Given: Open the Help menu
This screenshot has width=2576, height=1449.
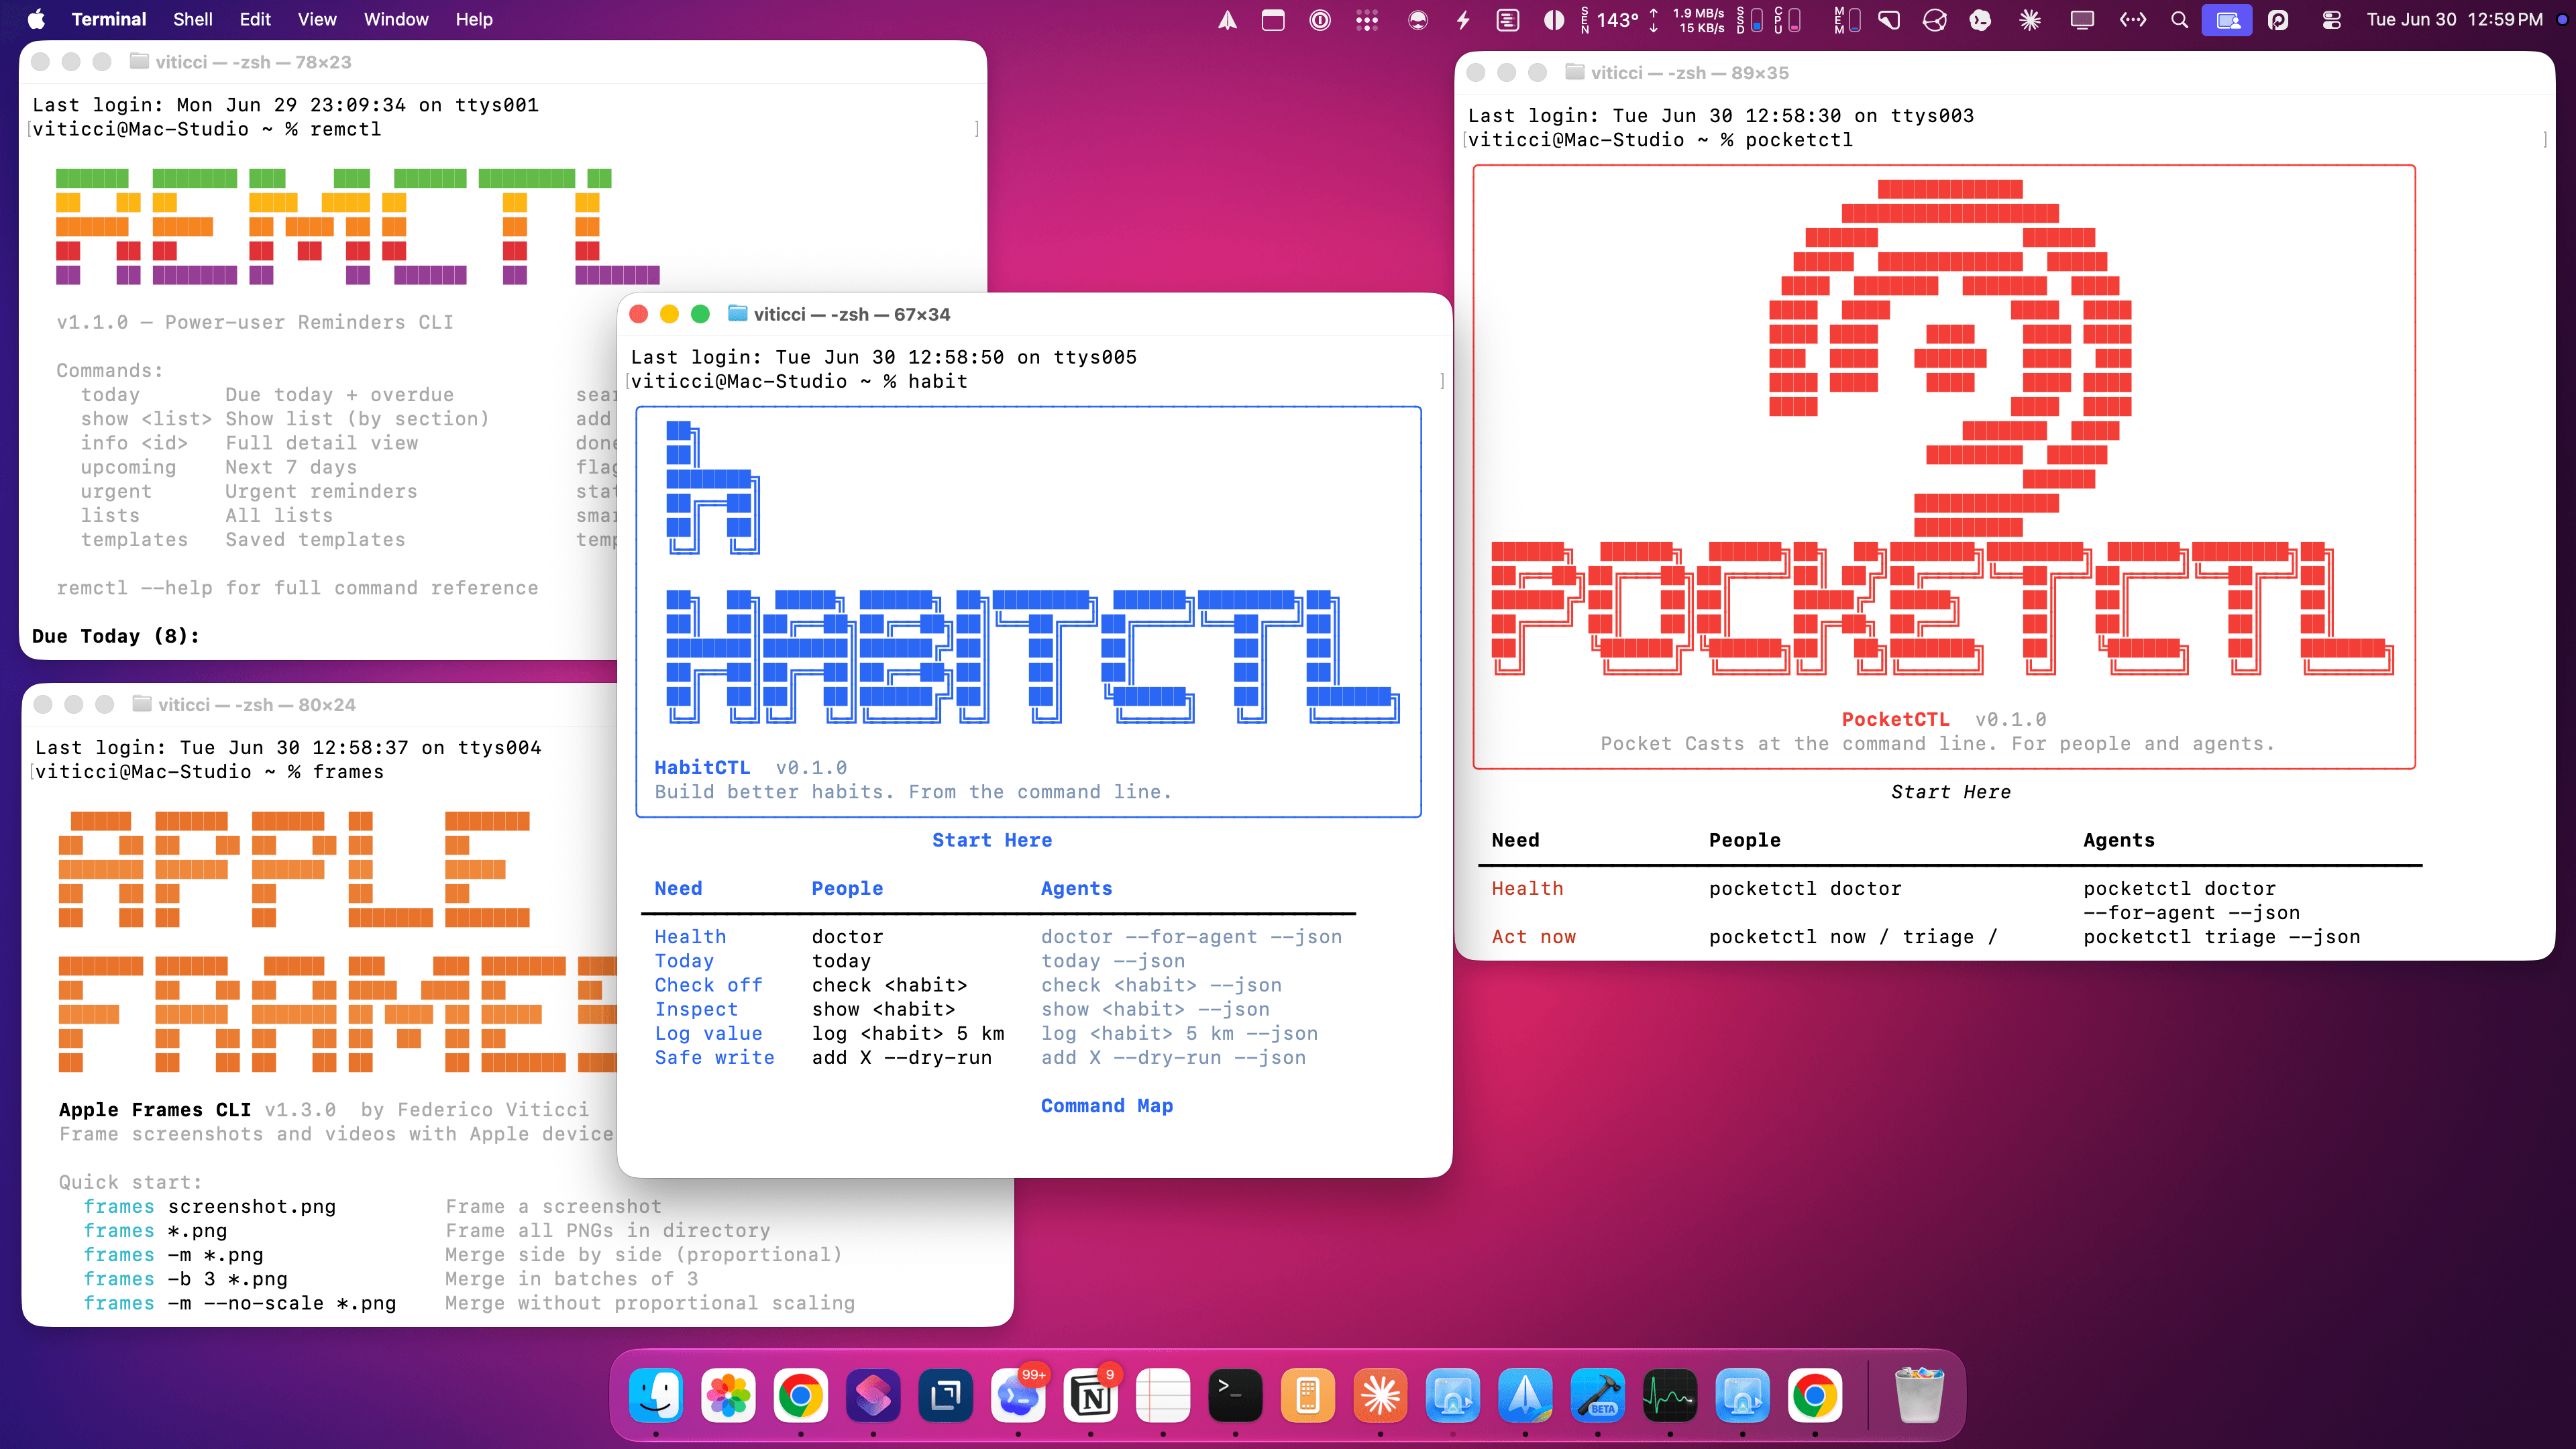Looking at the screenshot, I should coord(474,19).
